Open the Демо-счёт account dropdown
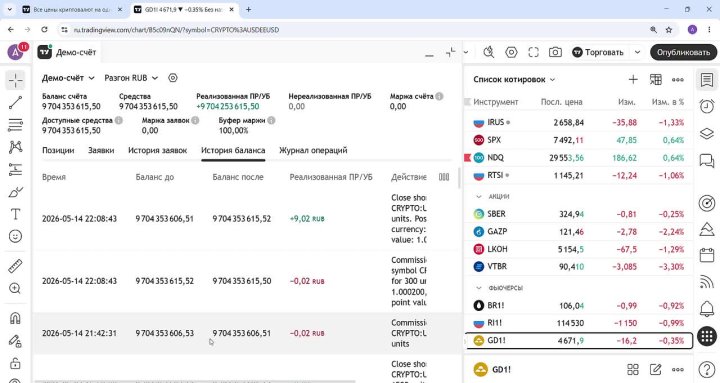This screenshot has width=720, height=383. point(68,78)
